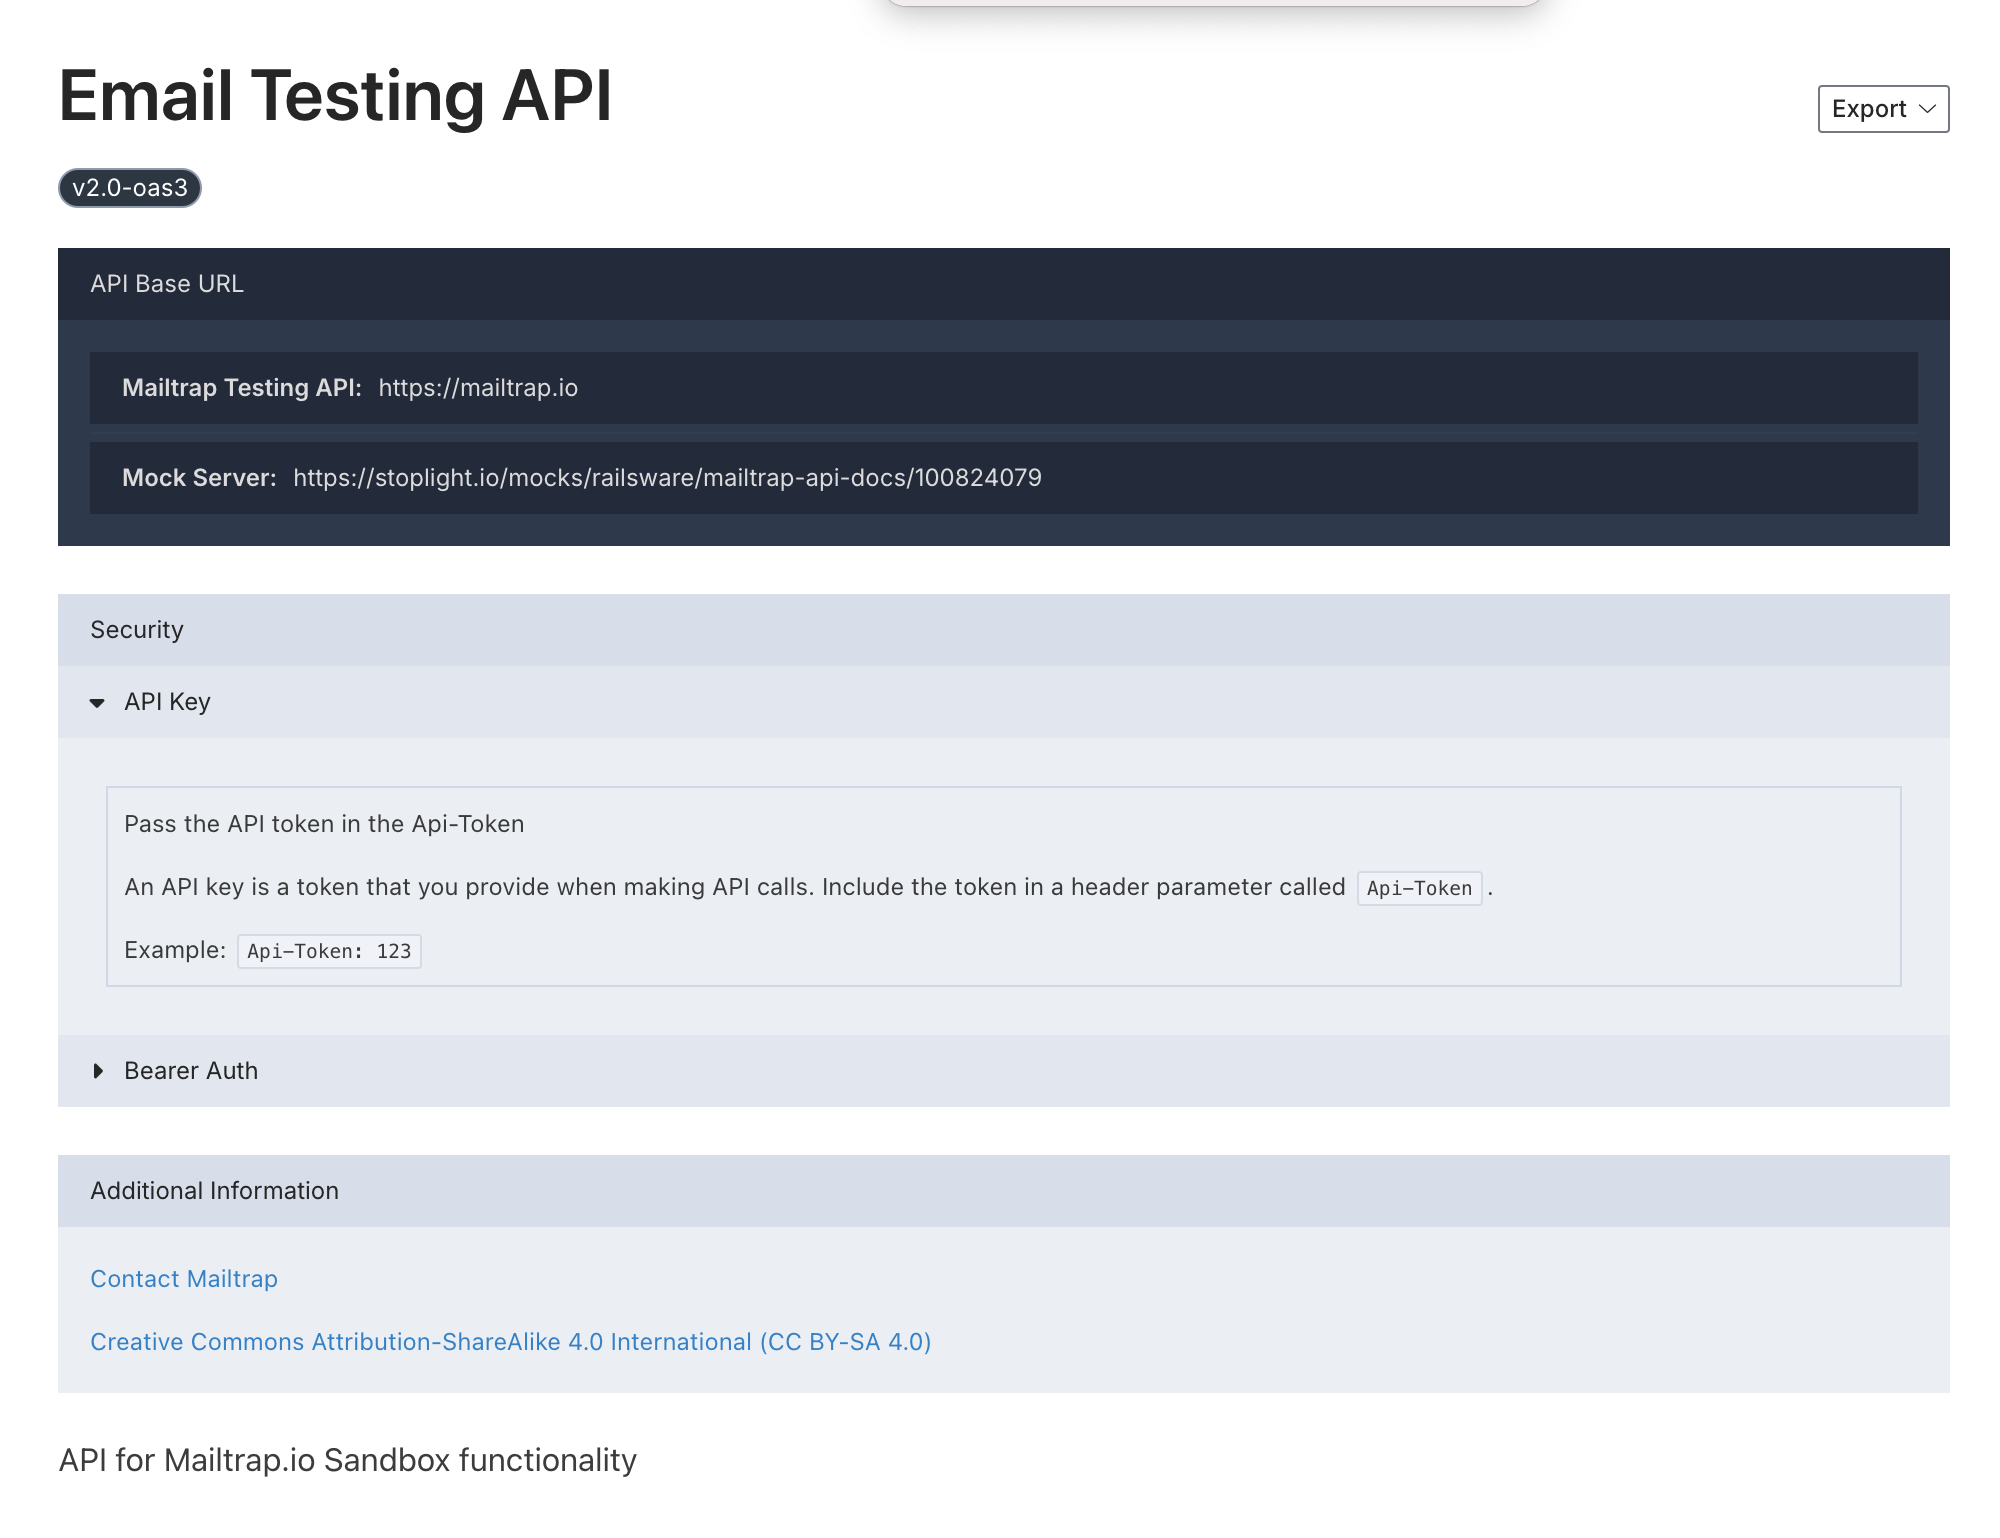
Task: Click 'Pass the API token in the Api-Token' text
Action: (324, 824)
